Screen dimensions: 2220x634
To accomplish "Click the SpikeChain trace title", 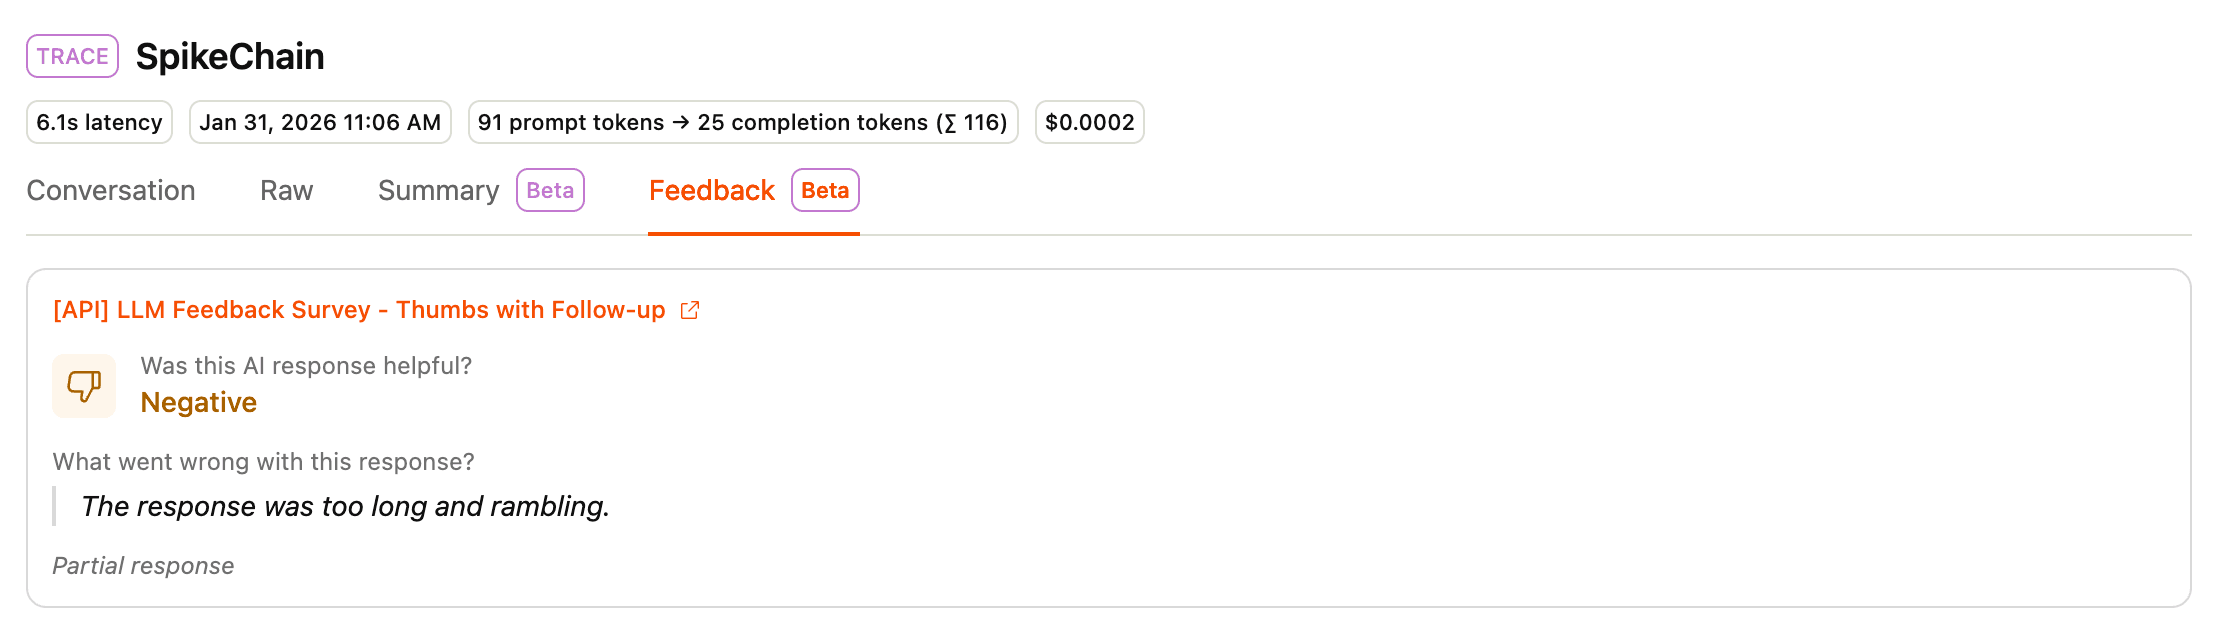I will tap(230, 56).
